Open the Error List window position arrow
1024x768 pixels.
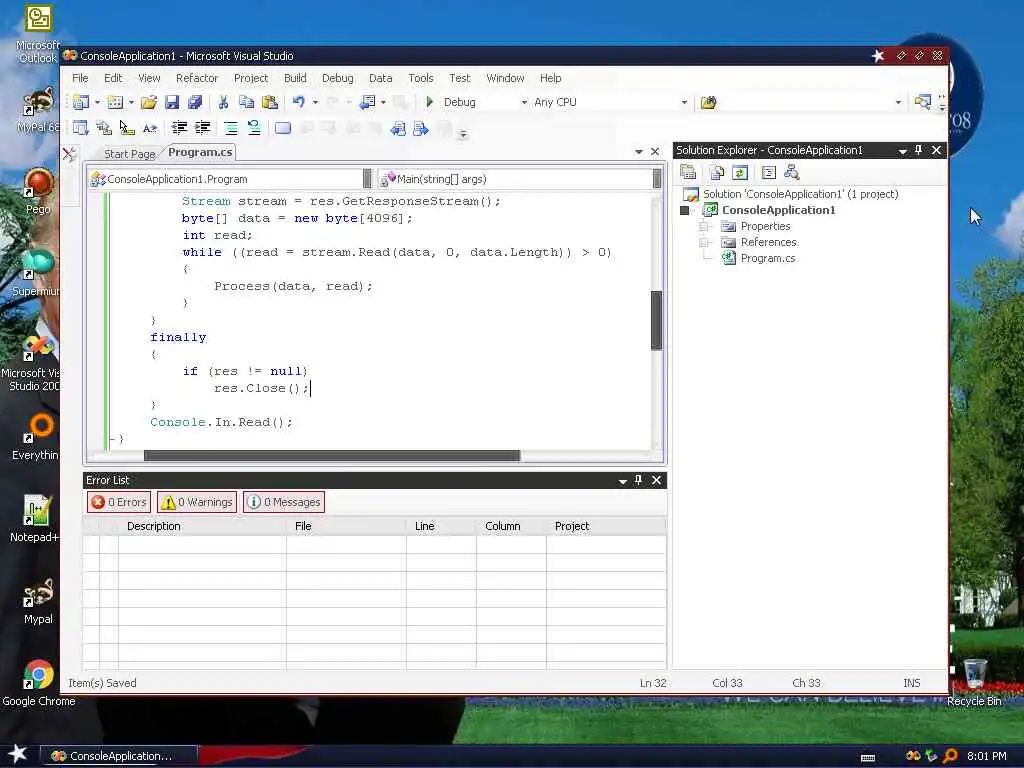[623, 481]
